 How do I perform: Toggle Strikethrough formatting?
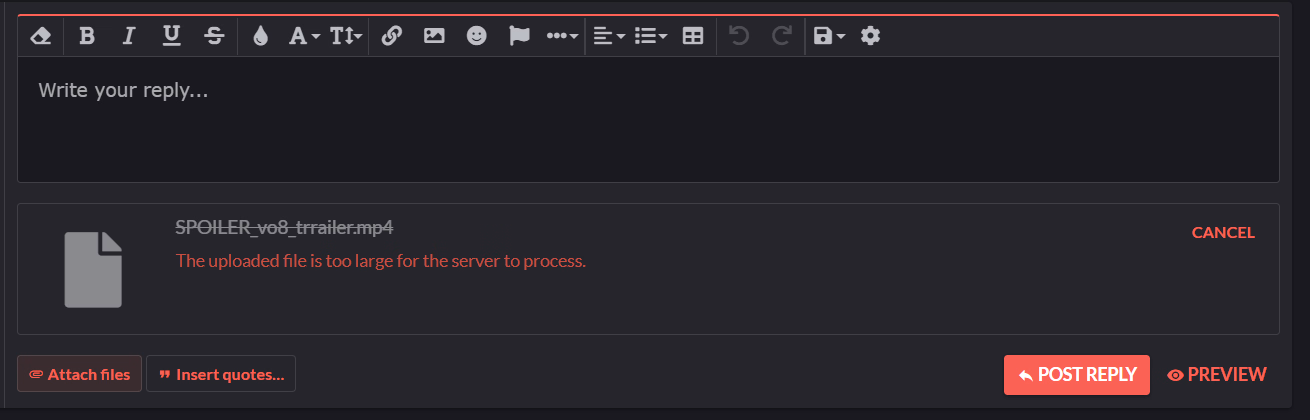click(x=214, y=36)
